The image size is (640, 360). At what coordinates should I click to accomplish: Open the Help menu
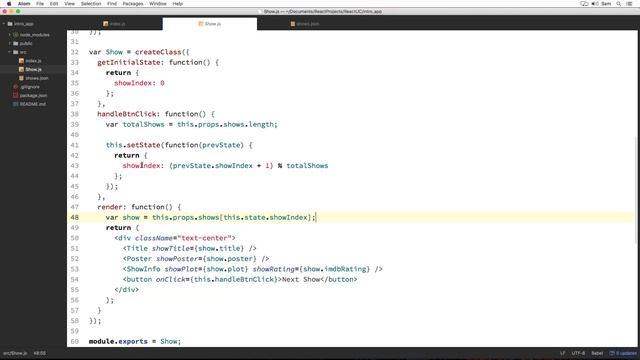(x=178, y=4)
